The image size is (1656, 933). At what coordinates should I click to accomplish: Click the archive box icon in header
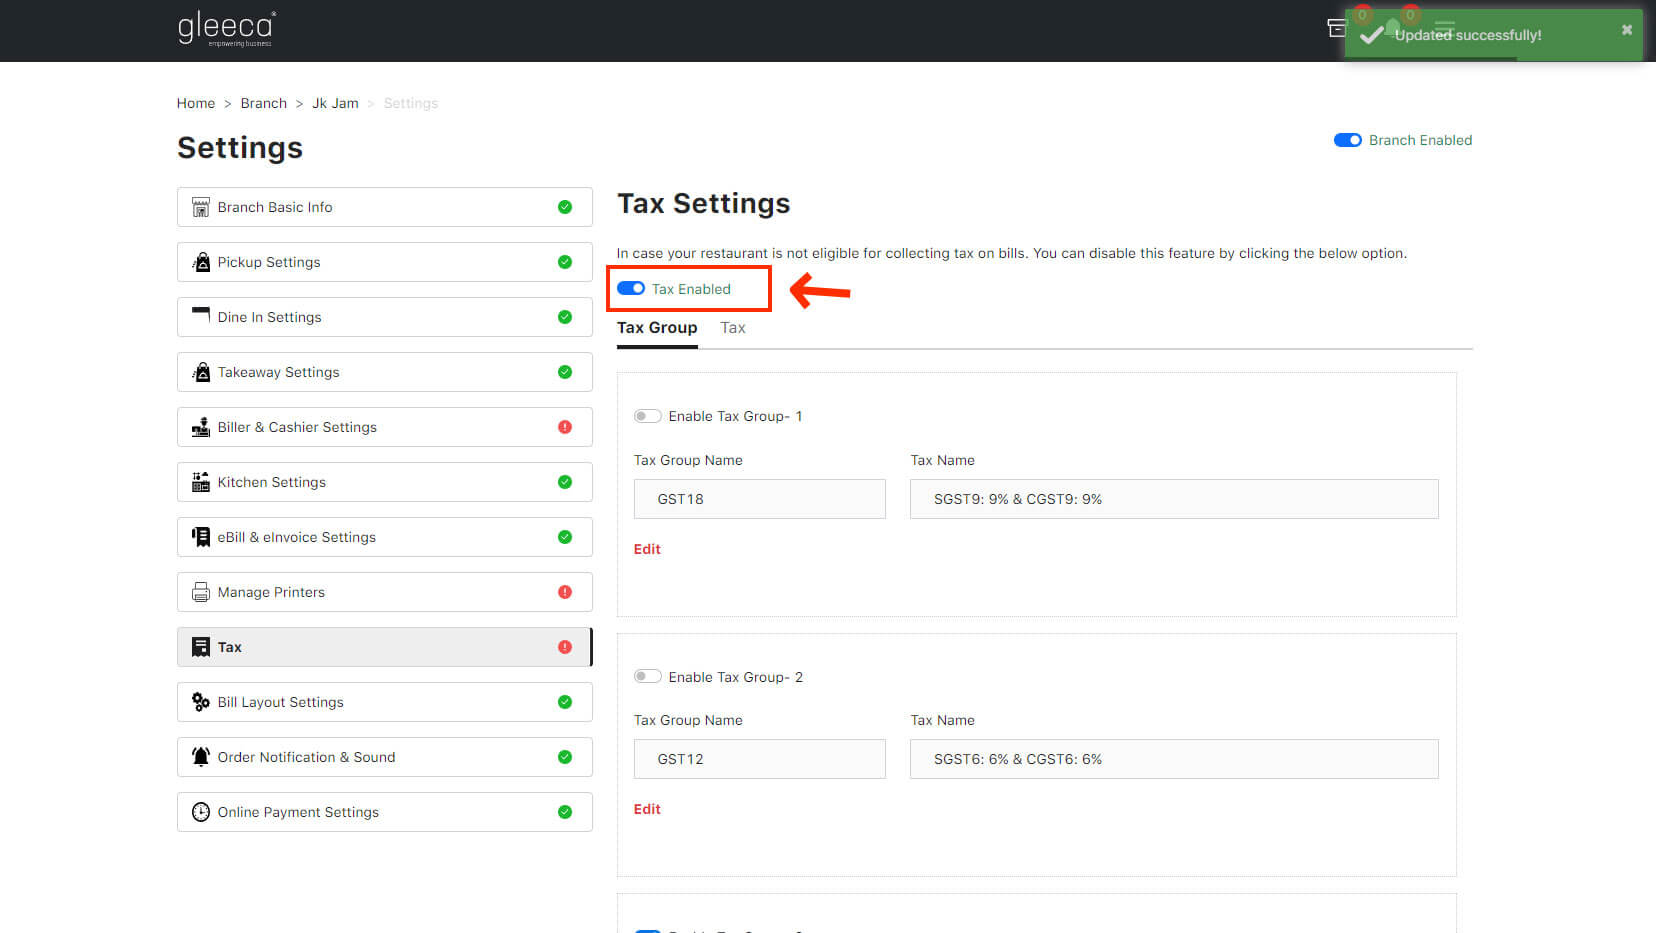point(1336,28)
